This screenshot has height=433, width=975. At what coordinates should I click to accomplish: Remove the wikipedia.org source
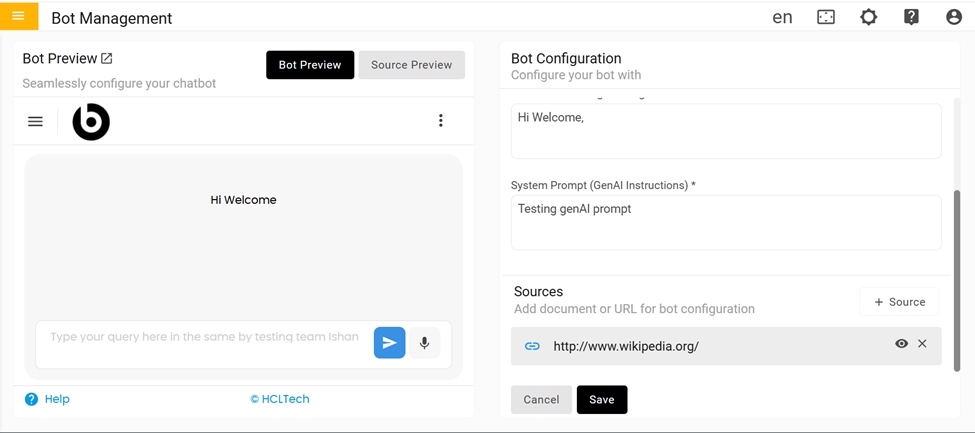tap(923, 344)
